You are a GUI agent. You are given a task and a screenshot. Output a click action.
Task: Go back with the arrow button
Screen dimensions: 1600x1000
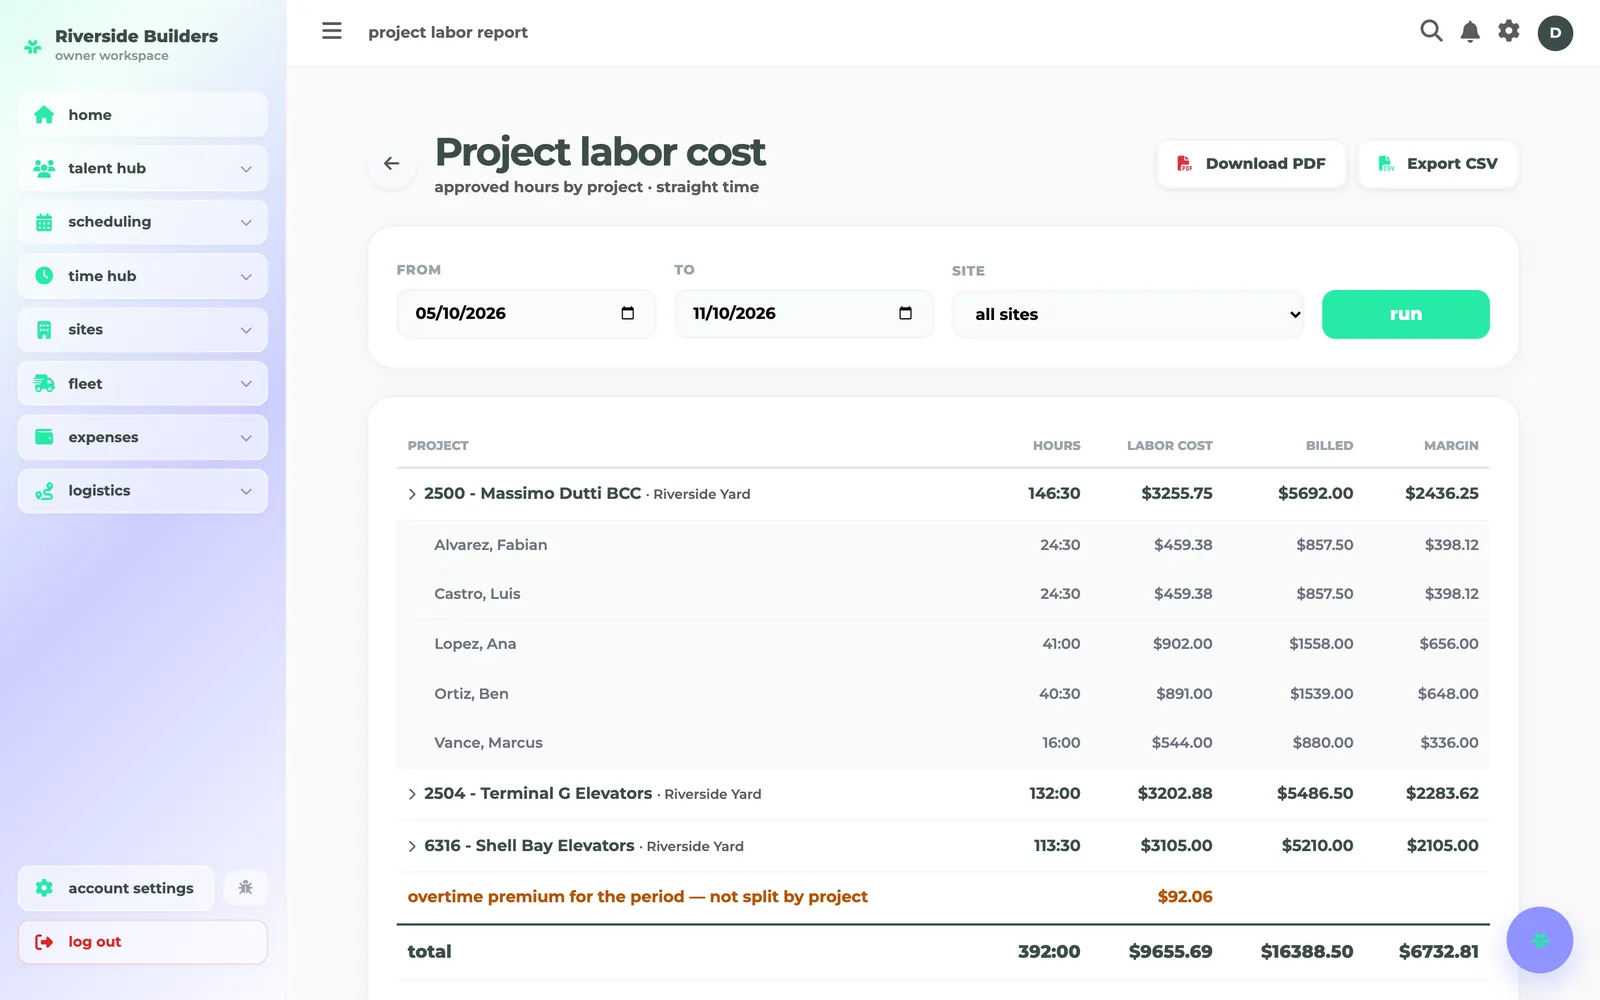[x=392, y=163]
